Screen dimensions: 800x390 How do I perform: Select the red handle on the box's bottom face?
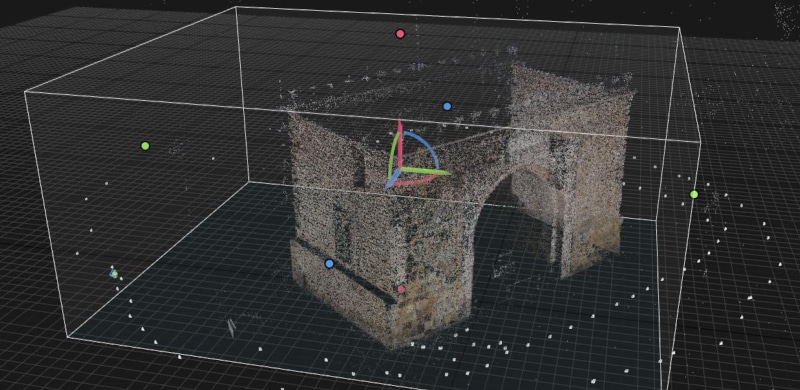[401, 289]
